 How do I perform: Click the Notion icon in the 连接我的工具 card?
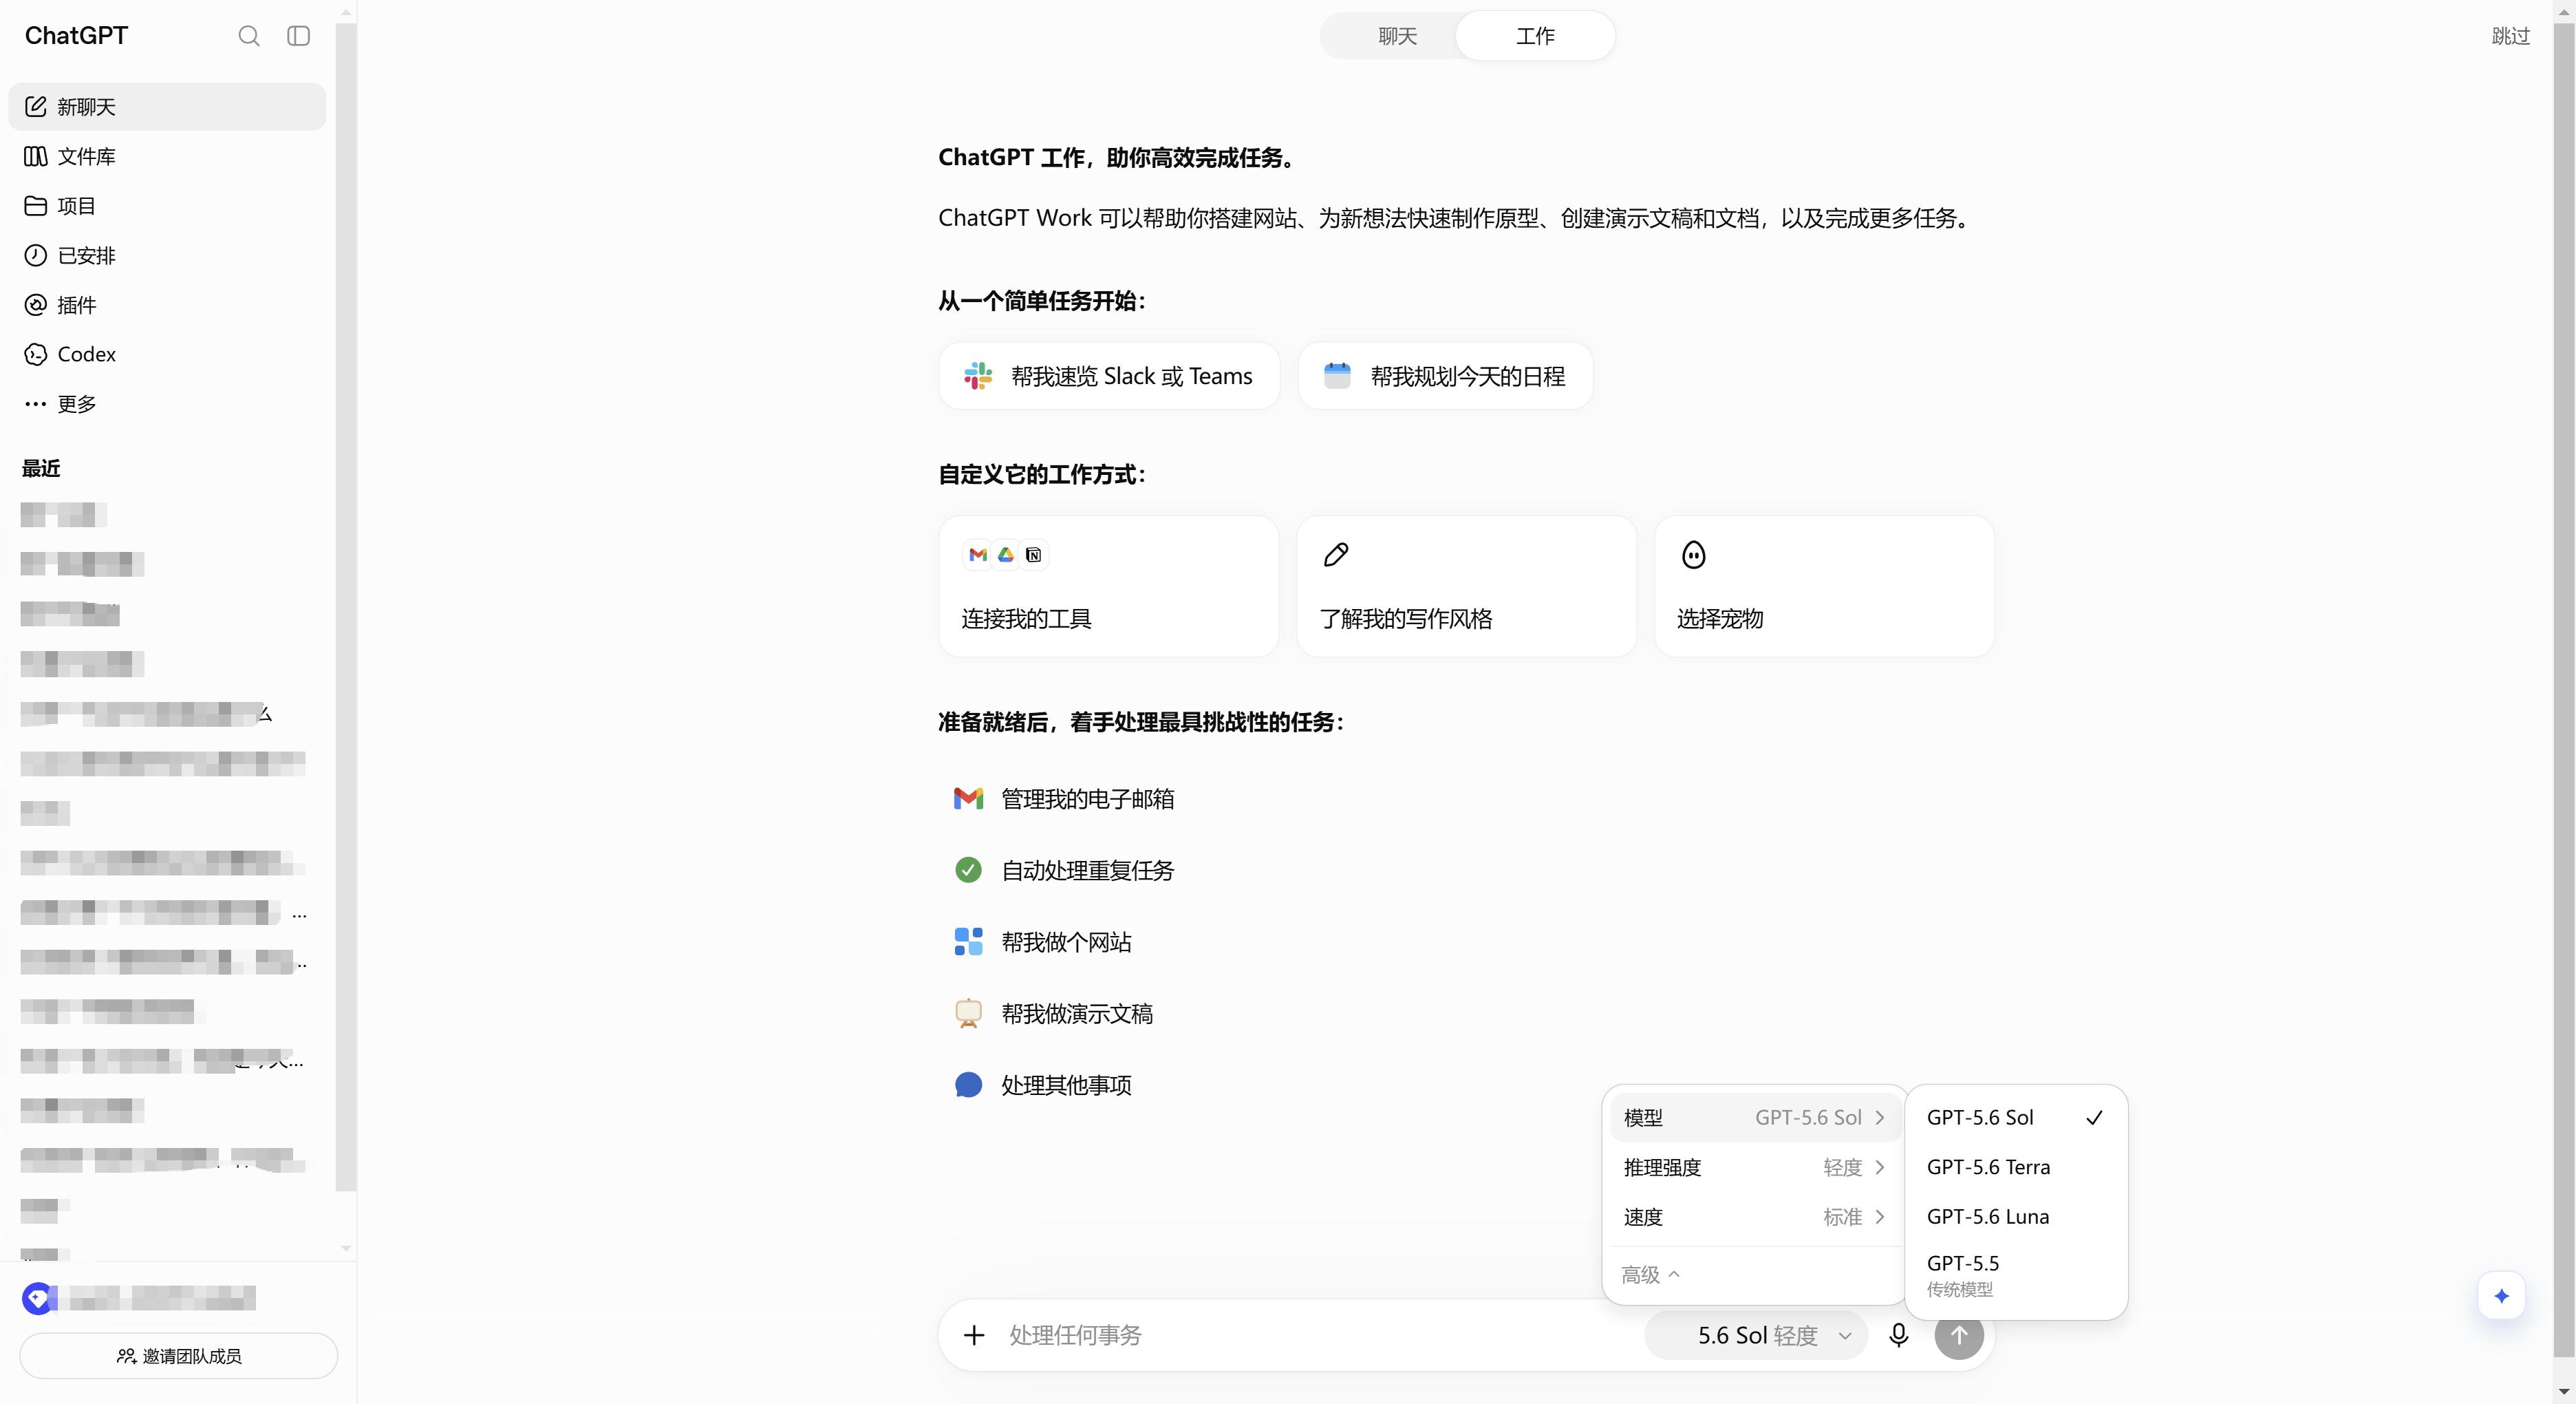coord(1034,555)
